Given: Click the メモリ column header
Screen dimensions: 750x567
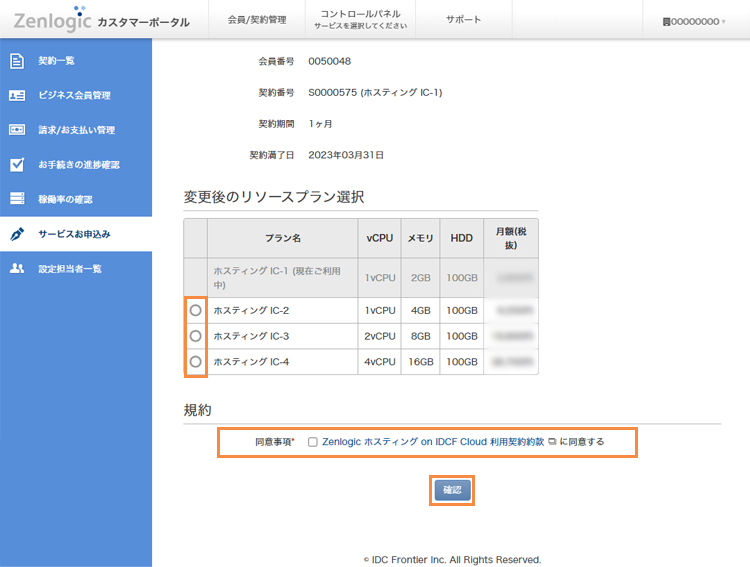Looking at the screenshot, I should (x=420, y=238).
